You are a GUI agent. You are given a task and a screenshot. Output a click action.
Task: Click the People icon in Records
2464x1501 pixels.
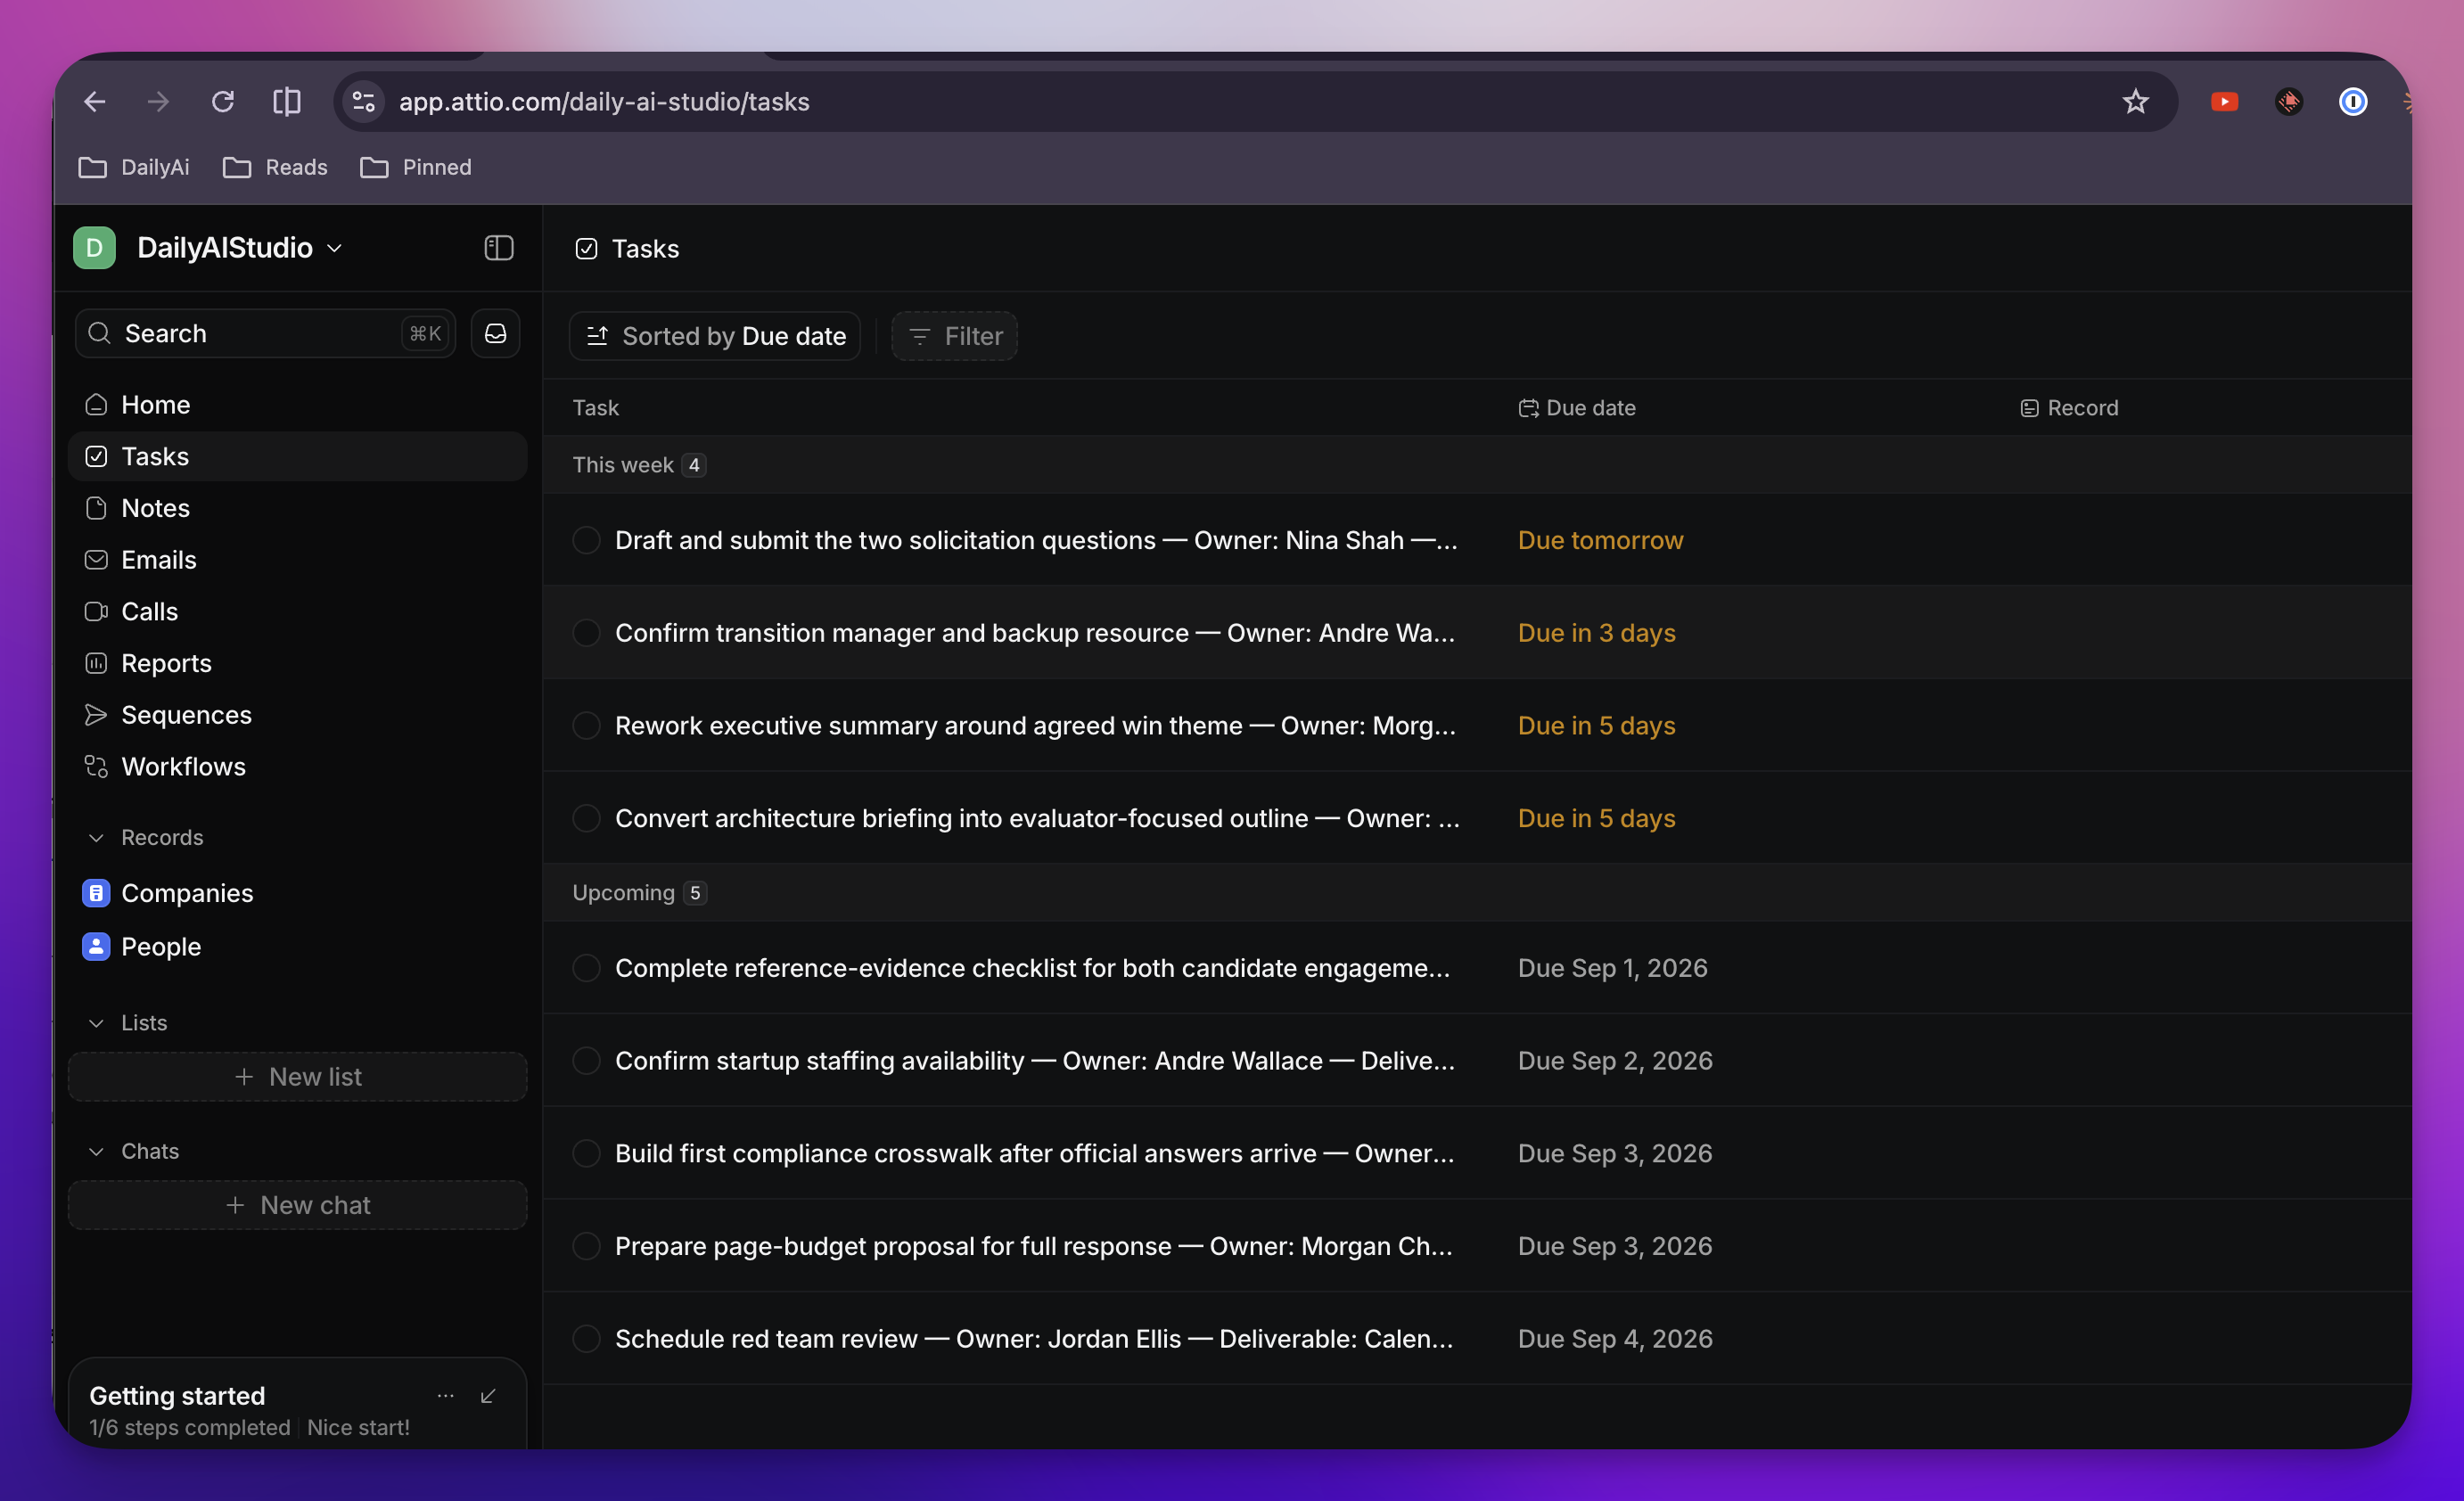(96, 946)
